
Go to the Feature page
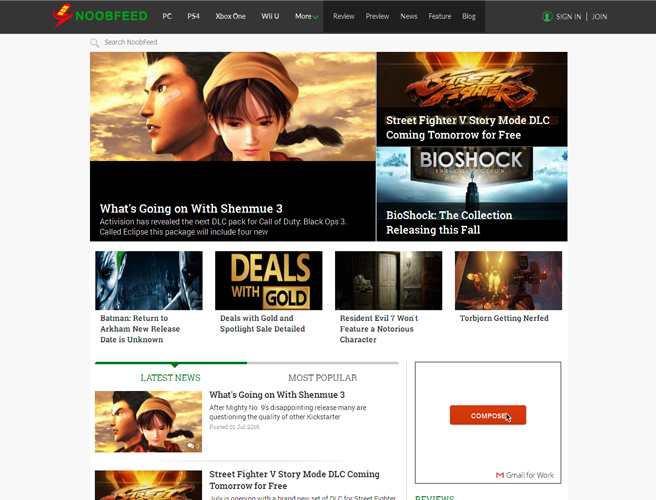tap(440, 16)
